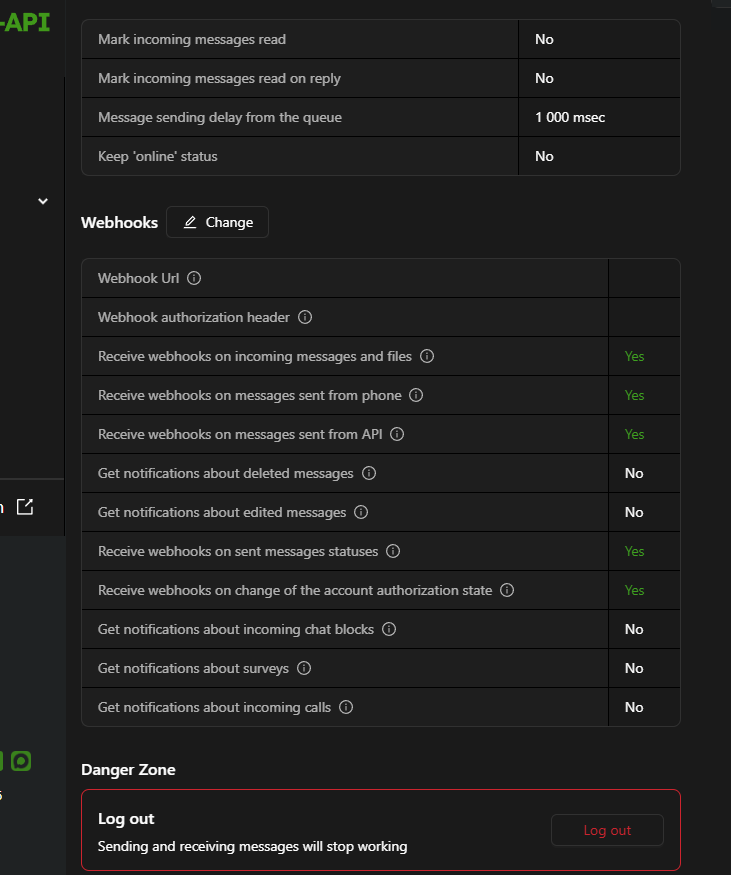Open the external link icon in sidebar
The image size is (731, 875).
tap(25, 507)
